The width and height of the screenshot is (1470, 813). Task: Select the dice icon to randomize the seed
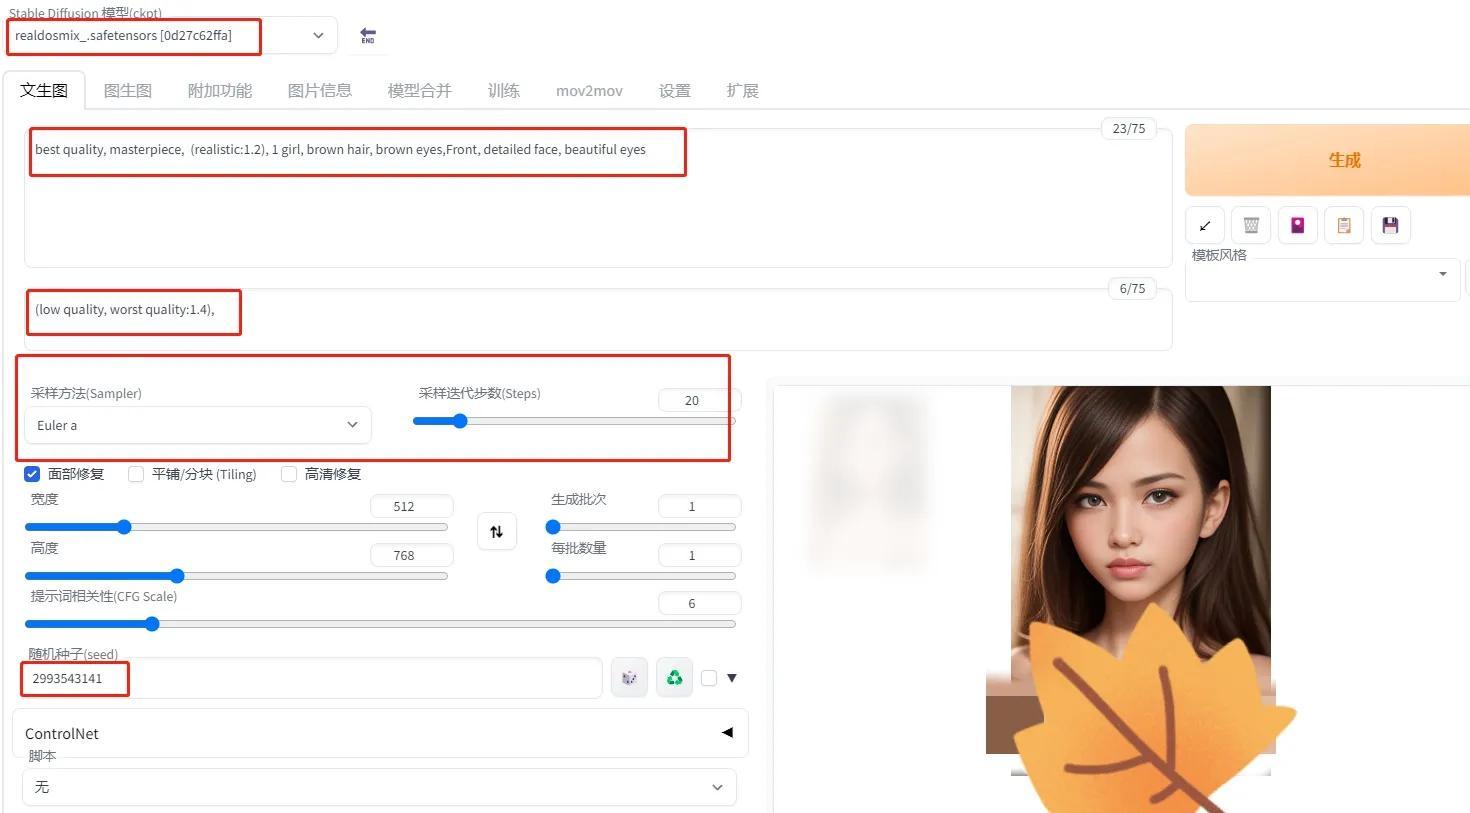click(629, 677)
